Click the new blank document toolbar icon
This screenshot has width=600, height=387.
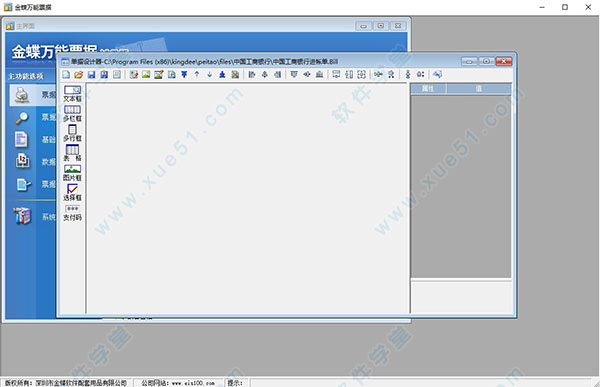[66, 74]
